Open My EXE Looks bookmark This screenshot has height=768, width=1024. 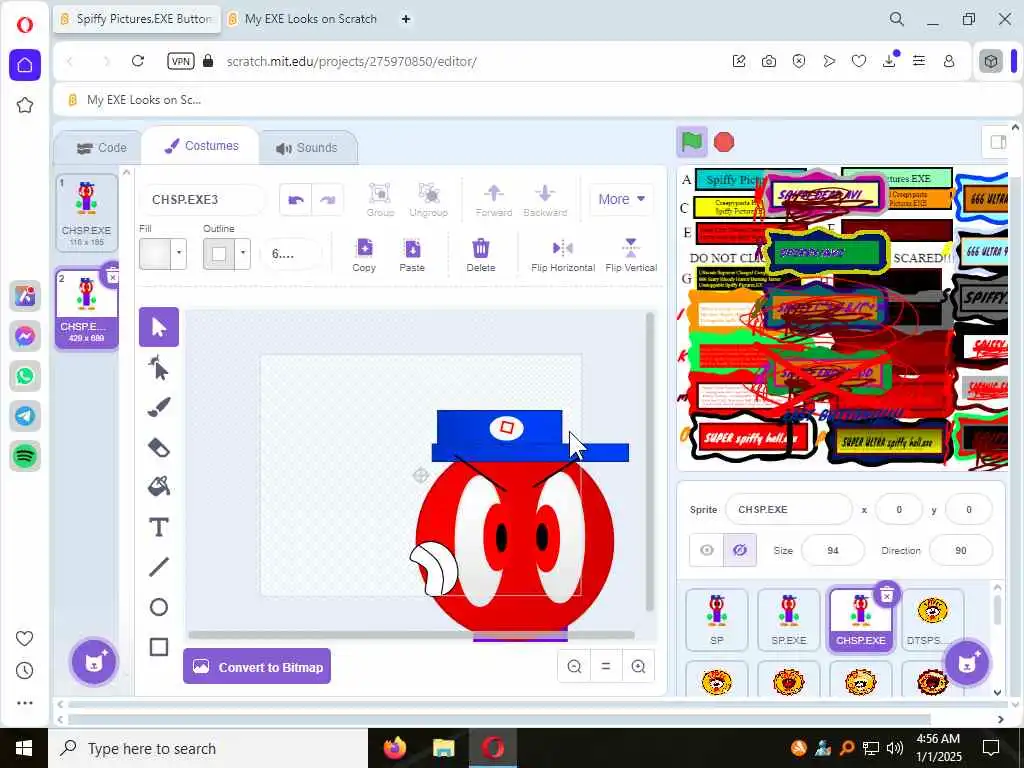point(135,100)
